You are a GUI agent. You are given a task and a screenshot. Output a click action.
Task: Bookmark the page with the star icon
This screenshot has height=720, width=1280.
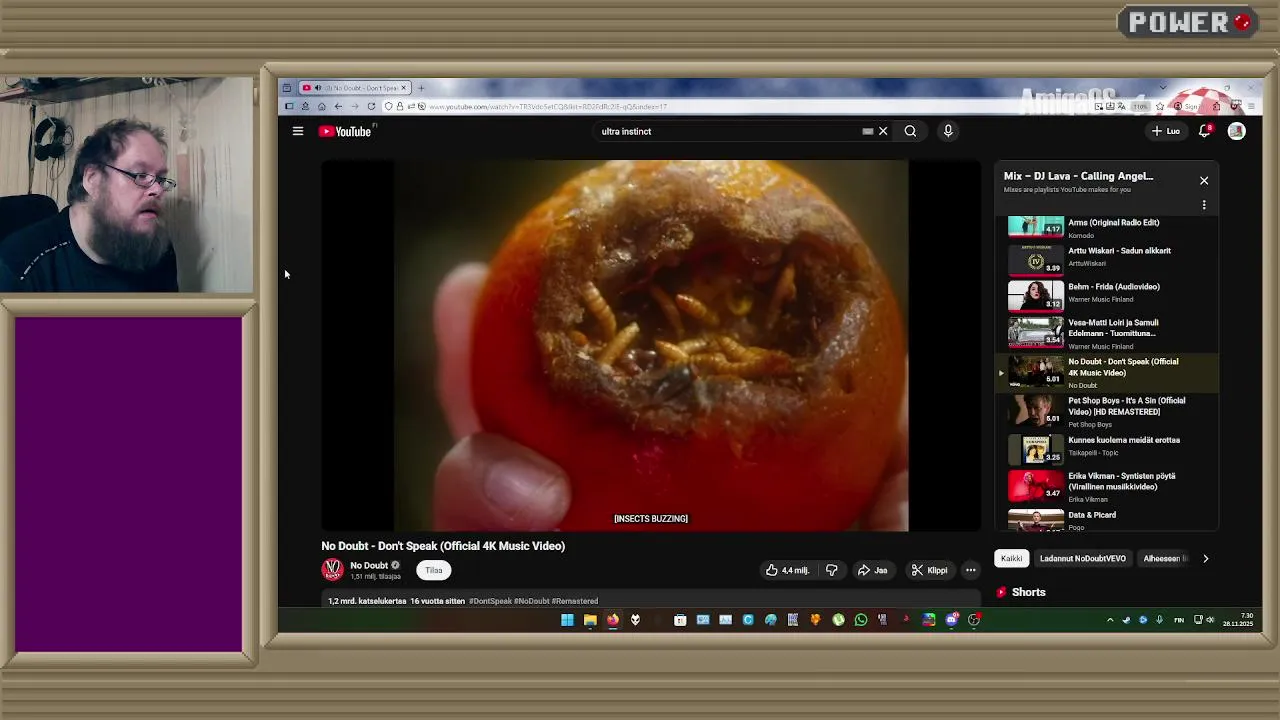point(1160,106)
